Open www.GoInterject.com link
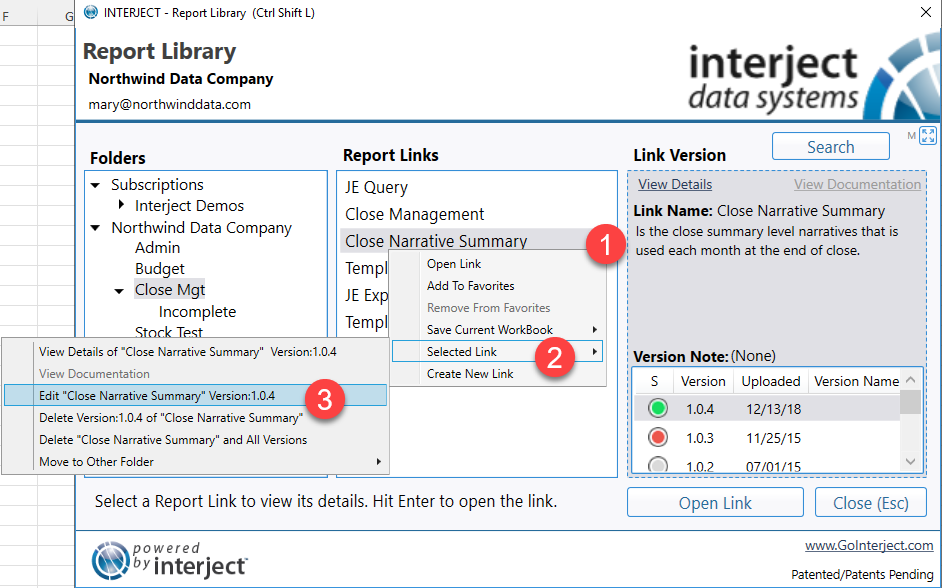The height and width of the screenshot is (588, 942). coord(869,545)
